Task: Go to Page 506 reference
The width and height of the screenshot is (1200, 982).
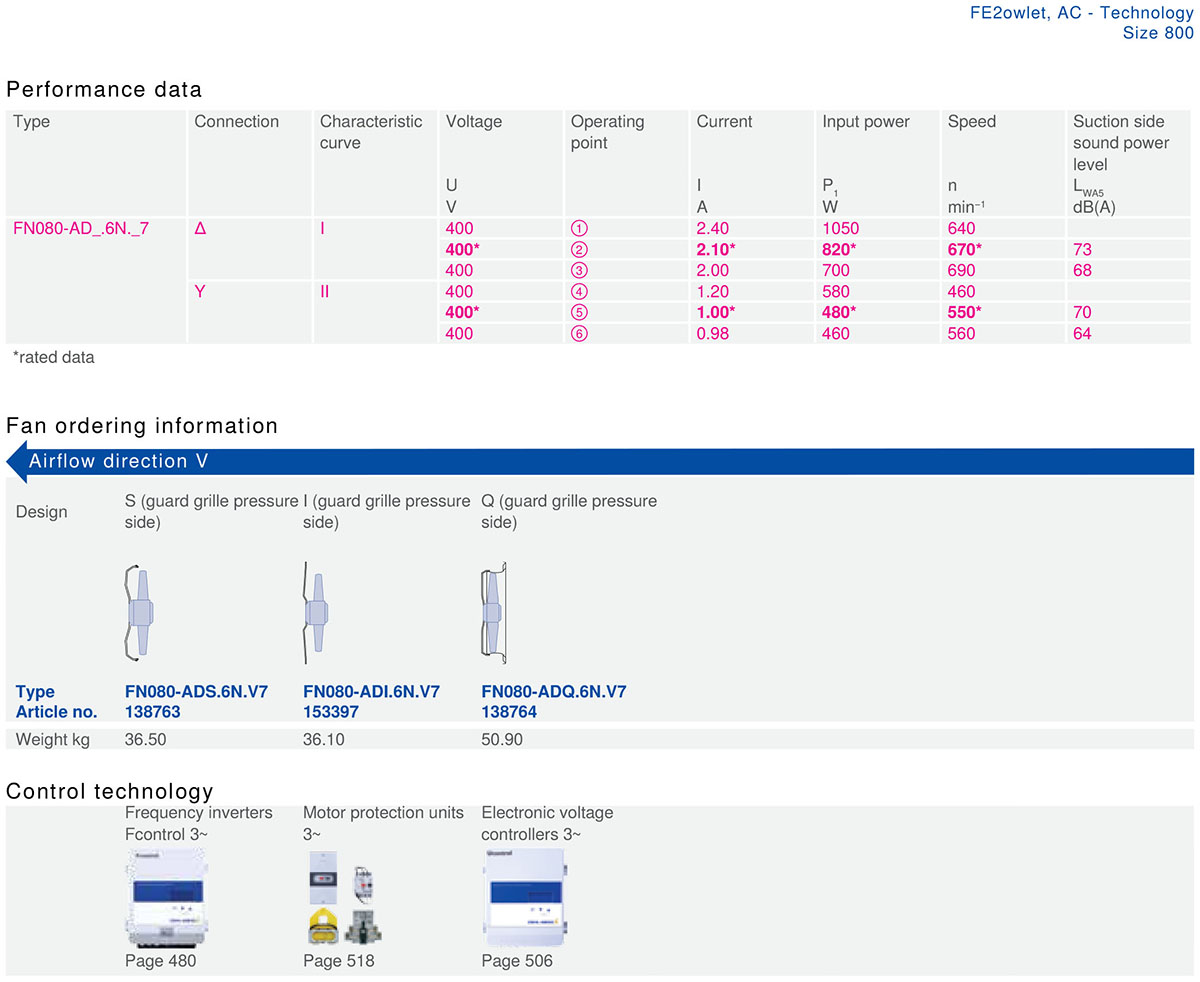Action: pos(517,961)
